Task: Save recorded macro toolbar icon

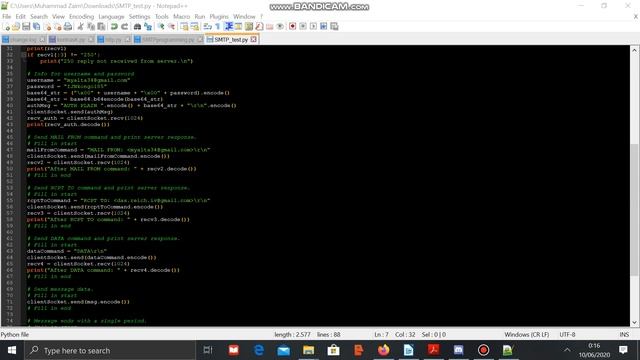Action: click(334, 27)
